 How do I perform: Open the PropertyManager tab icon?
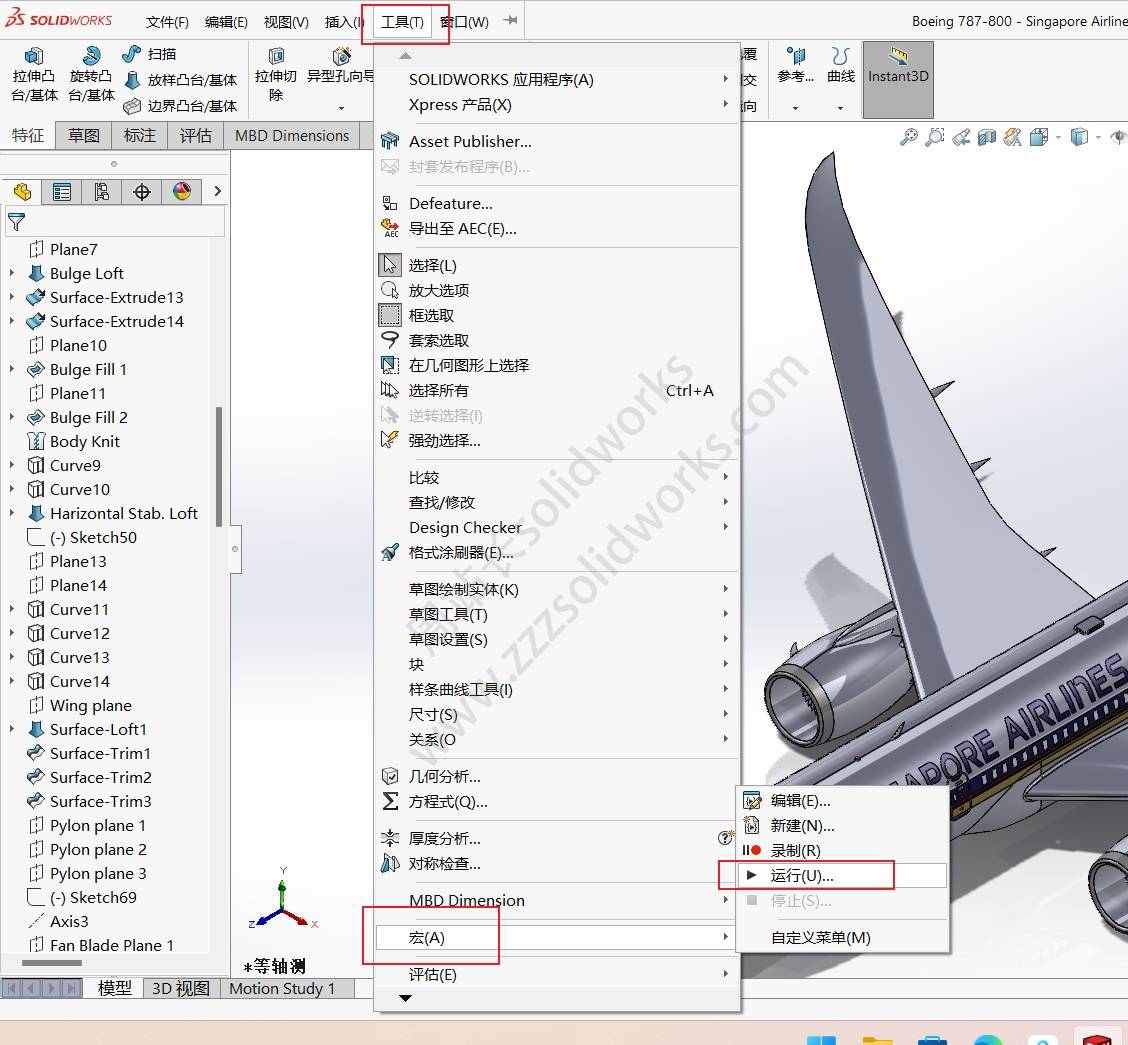point(62,192)
